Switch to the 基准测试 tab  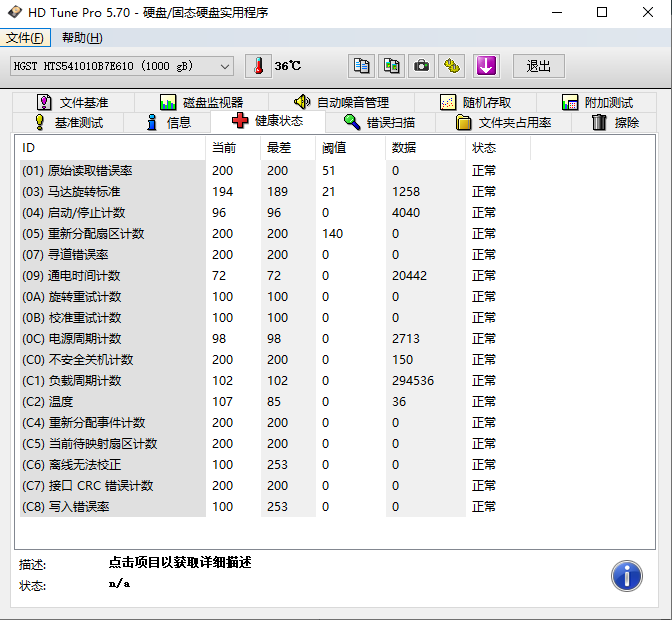[69, 123]
